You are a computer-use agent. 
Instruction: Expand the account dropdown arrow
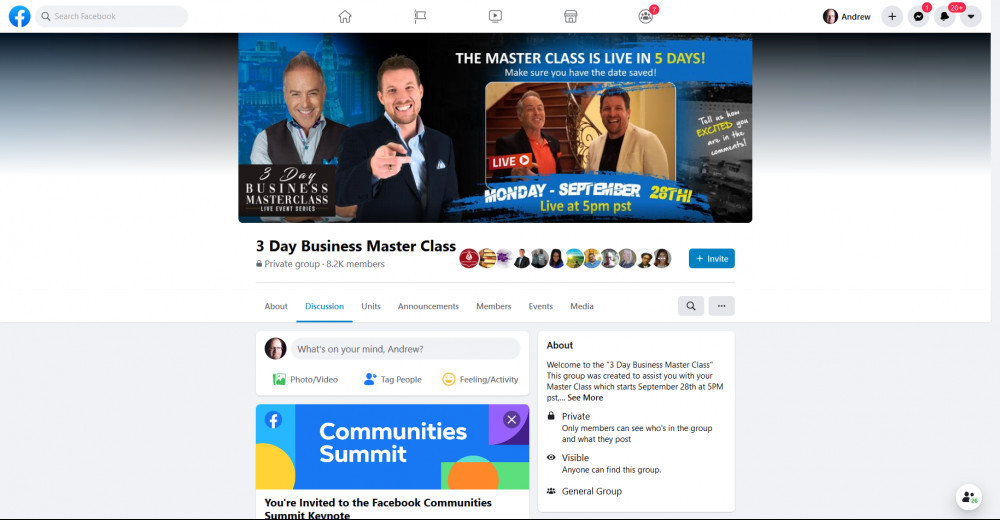click(971, 17)
